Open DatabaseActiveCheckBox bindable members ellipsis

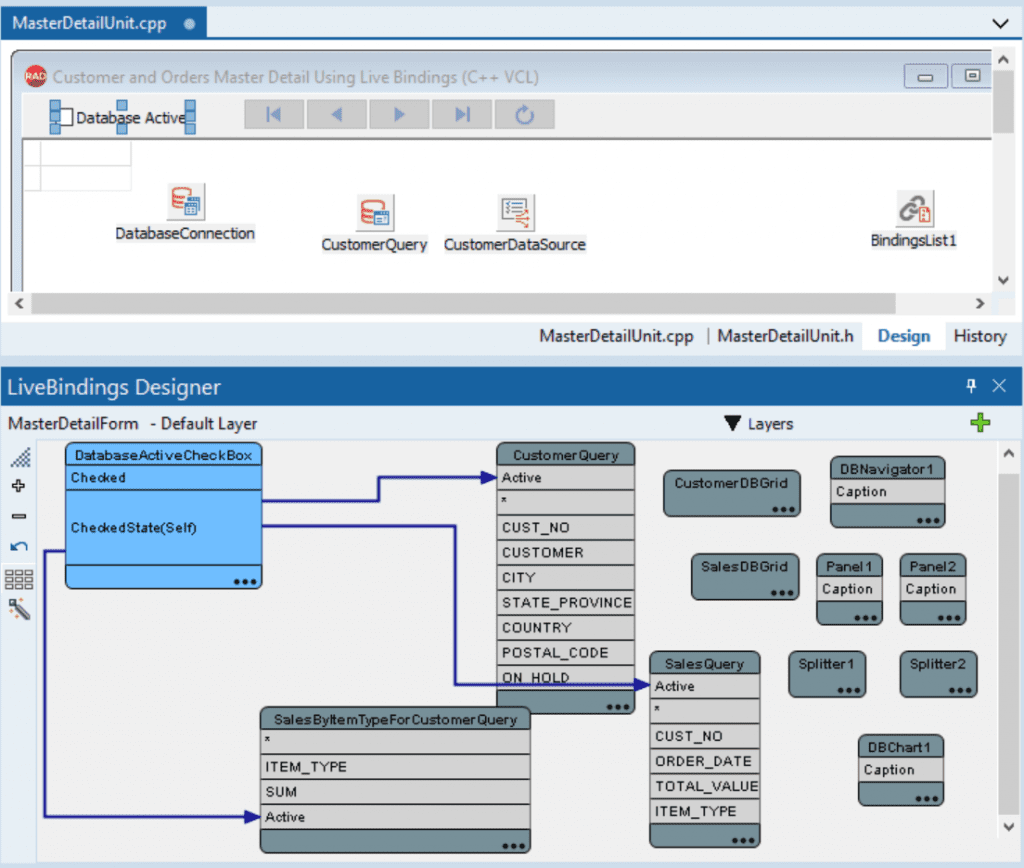point(245,582)
